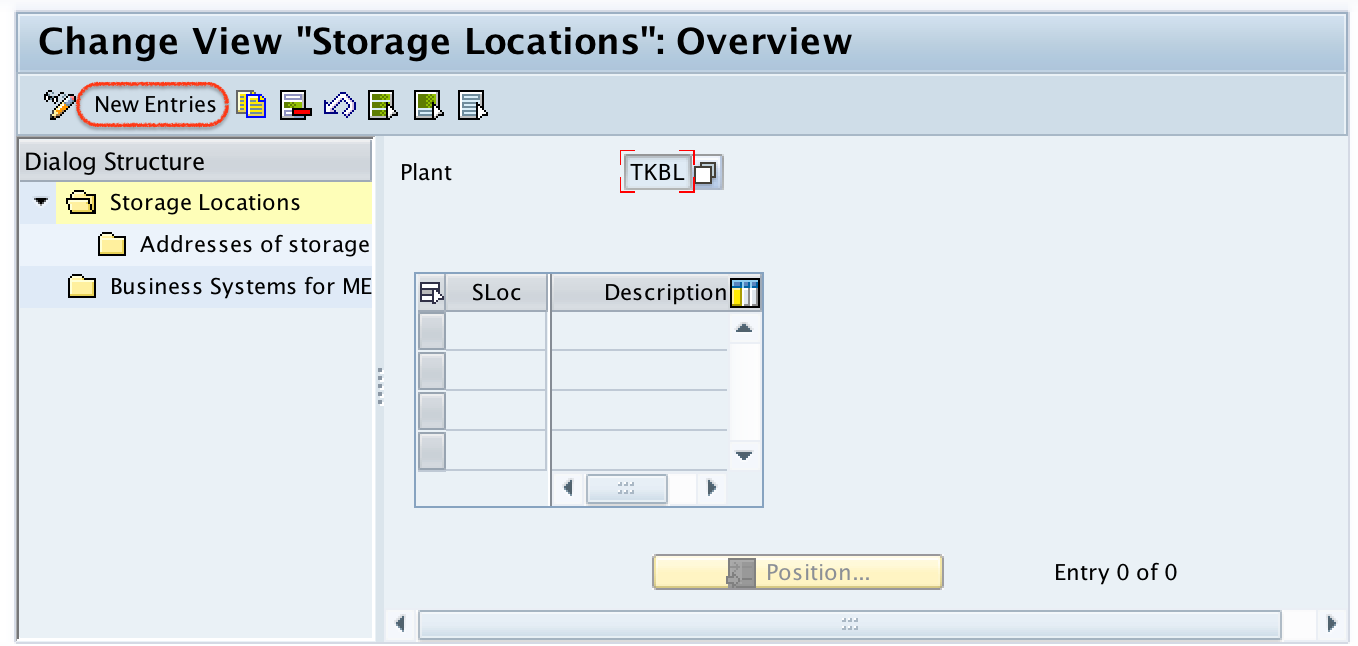The image size is (1358, 646).
Task: Click the bottom window scrollbar right arrow
Action: tap(1331, 624)
